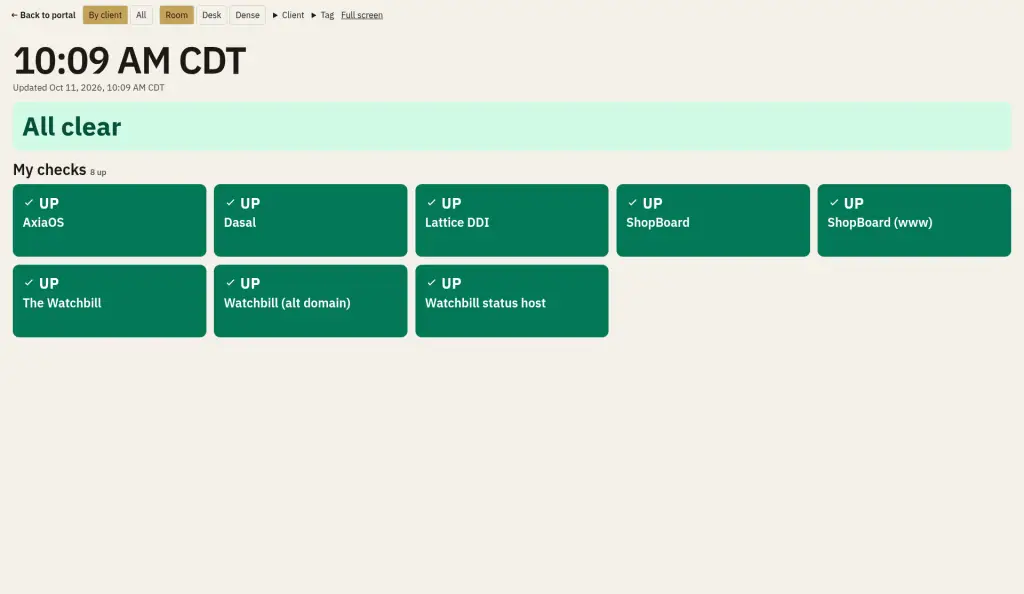Go back to portal
The image size is (1024, 594).
[43, 15]
